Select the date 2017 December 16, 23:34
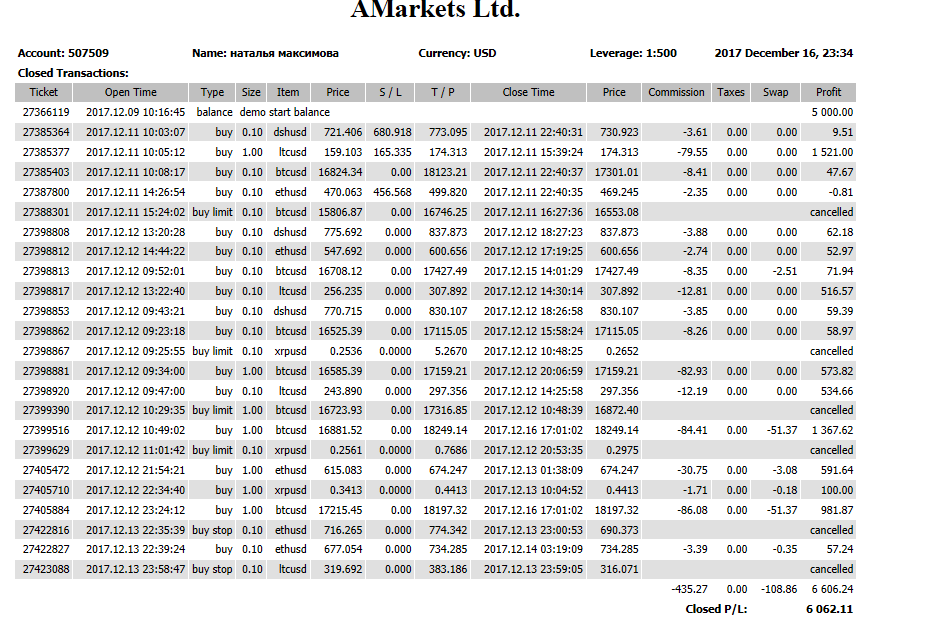 784,53
